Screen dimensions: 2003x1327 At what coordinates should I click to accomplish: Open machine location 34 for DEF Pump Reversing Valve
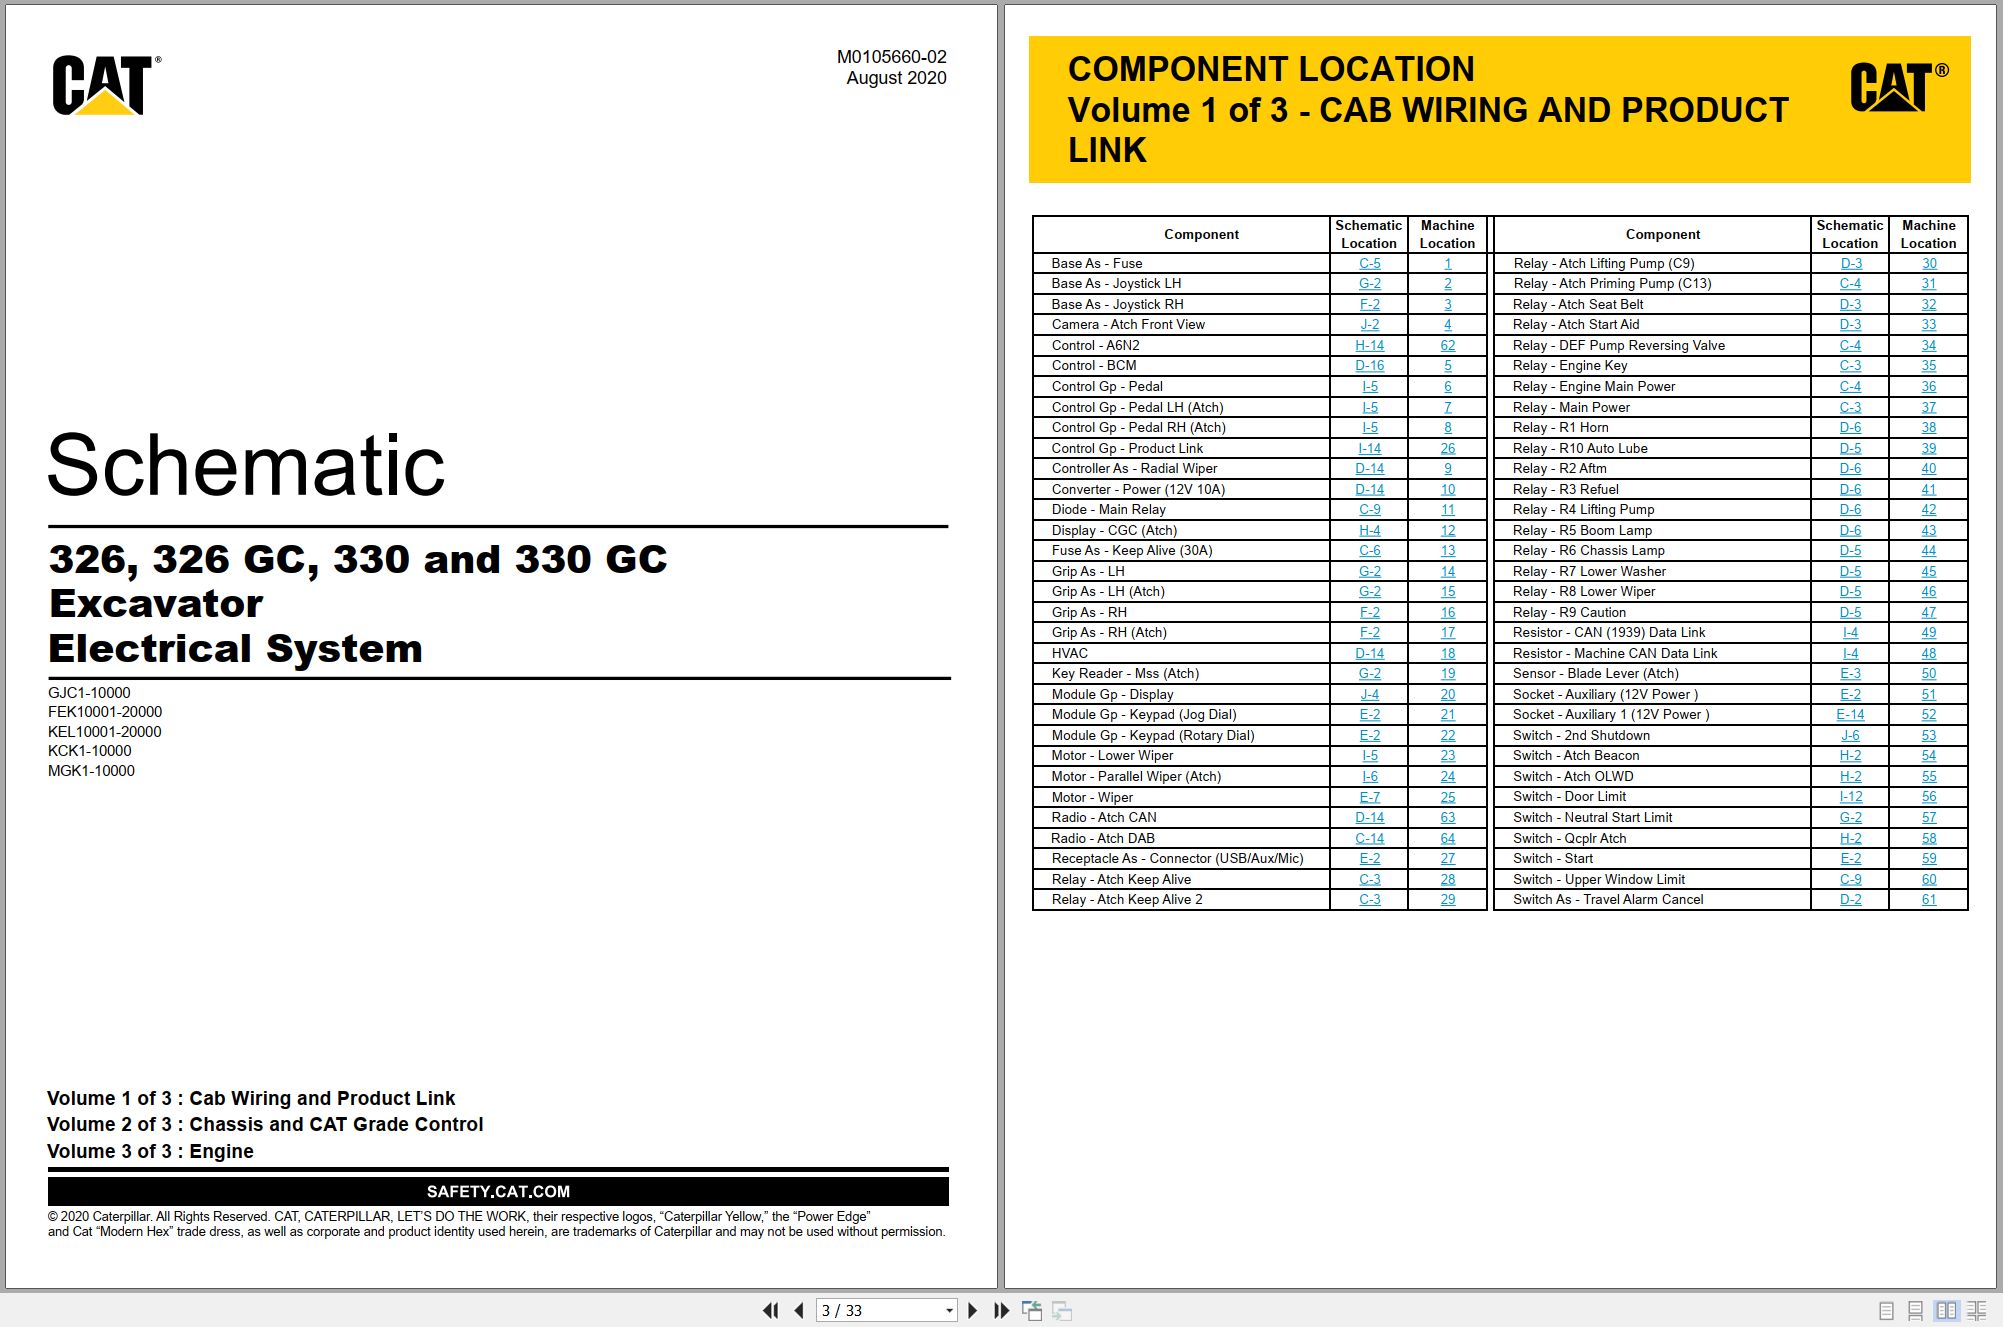(1928, 345)
